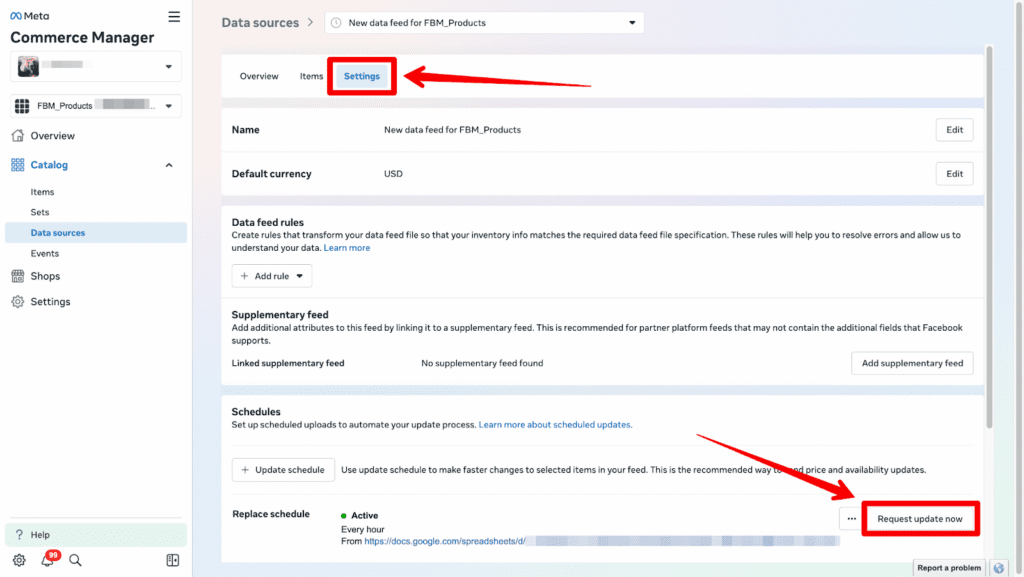Click the USD currency value
1024x577 pixels.
click(x=393, y=174)
